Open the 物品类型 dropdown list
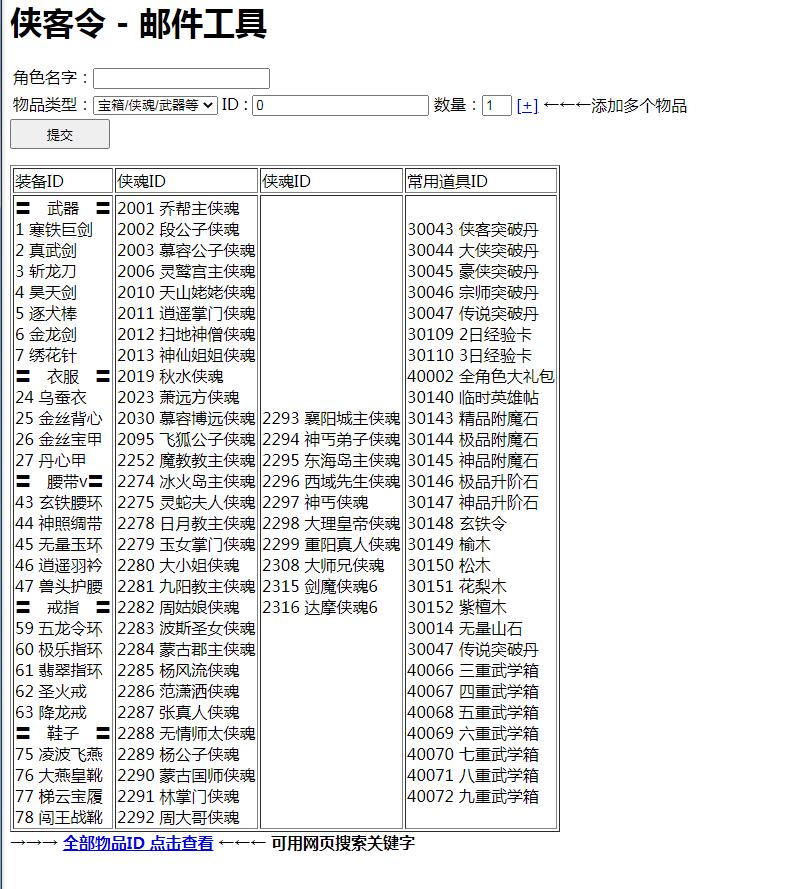Image resolution: width=798 pixels, height=889 pixels. [155, 105]
